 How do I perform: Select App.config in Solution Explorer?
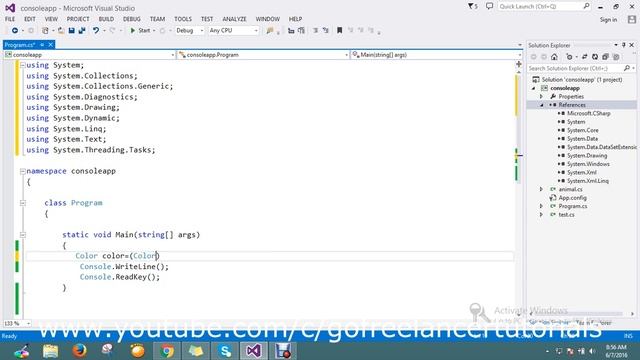click(573, 198)
